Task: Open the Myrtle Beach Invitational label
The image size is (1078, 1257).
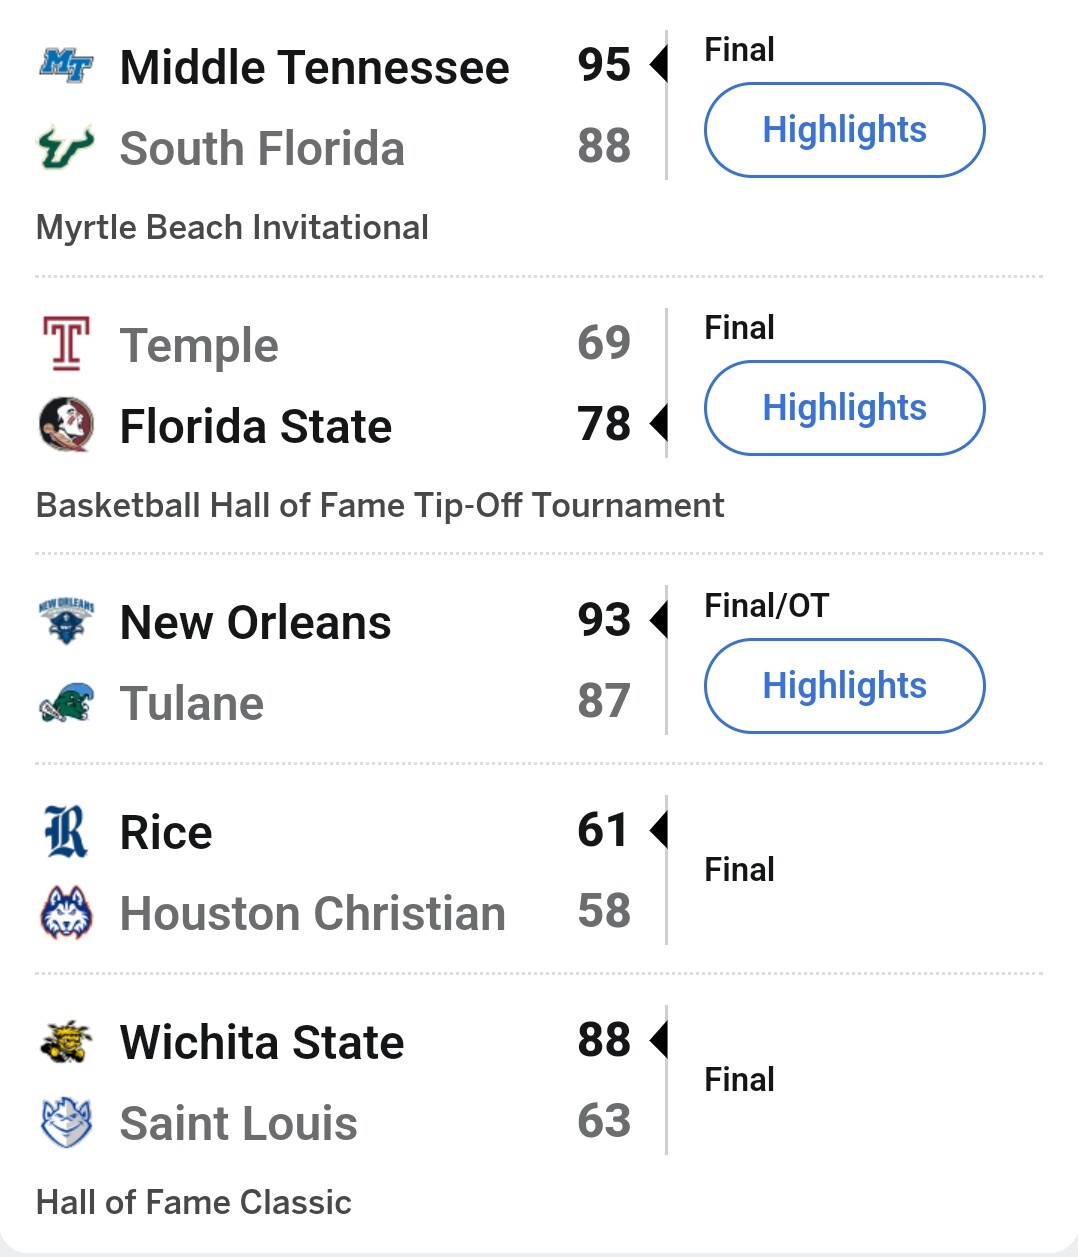Action: [x=232, y=227]
